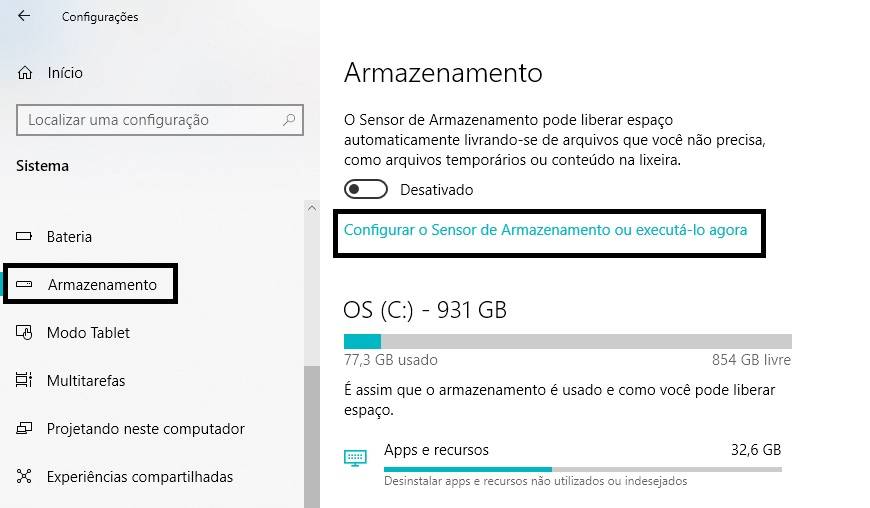This screenshot has height=508, width=870.
Task: Click the Armazenamento drive icon in sidebar
Action: [24, 284]
